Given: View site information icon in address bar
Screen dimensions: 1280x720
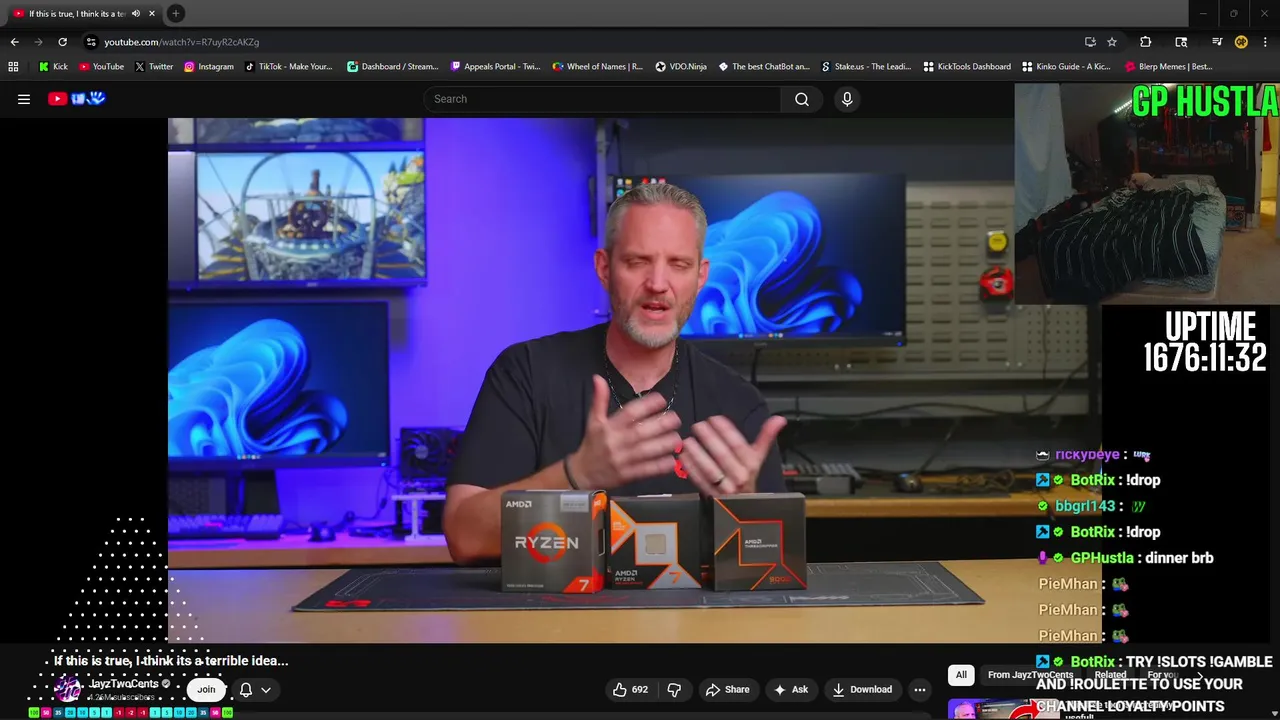Looking at the screenshot, I should point(91,42).
